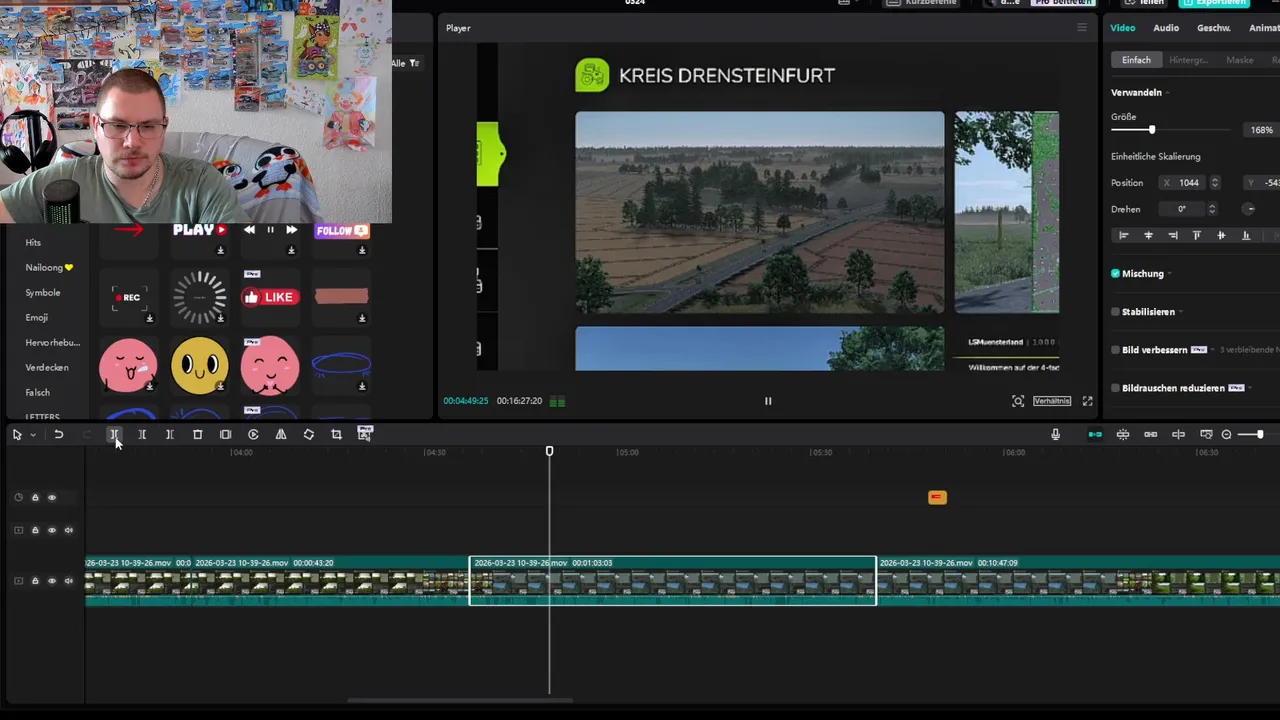1280x720 pixels.
Task: Edit the Drehen rotation value field
Action: (1181, 209)
